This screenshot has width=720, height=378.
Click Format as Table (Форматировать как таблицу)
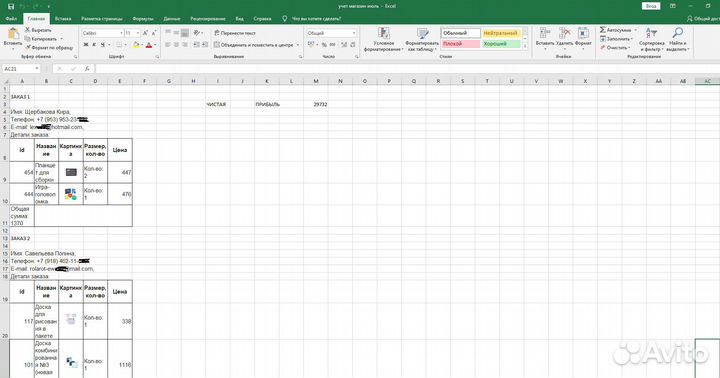coord(422,39)
